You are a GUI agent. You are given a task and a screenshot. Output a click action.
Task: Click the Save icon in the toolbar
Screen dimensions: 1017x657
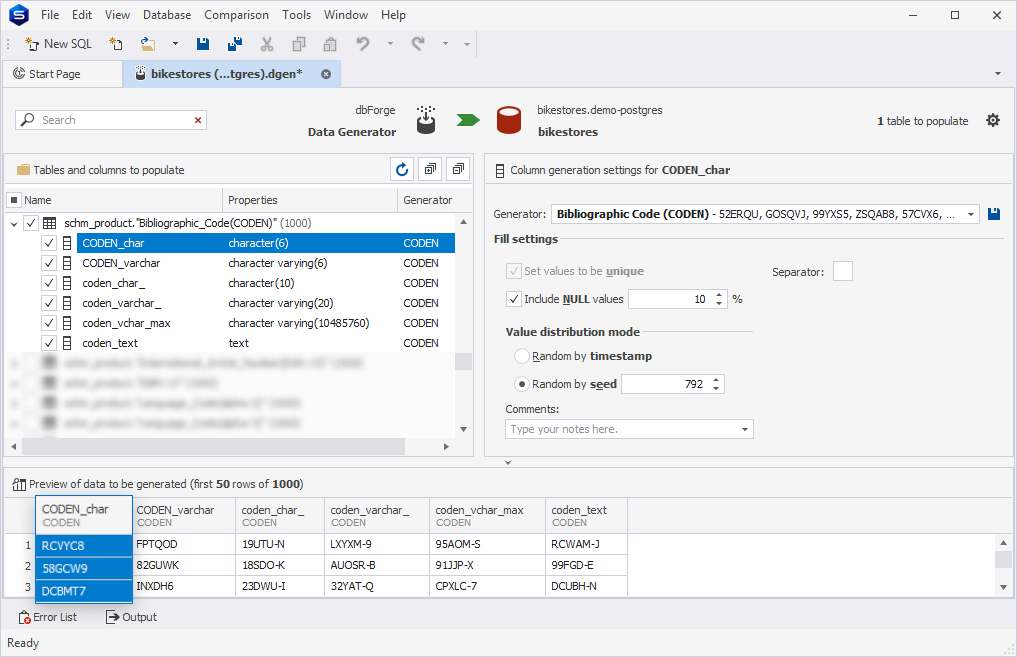click(x=203, y=44)
